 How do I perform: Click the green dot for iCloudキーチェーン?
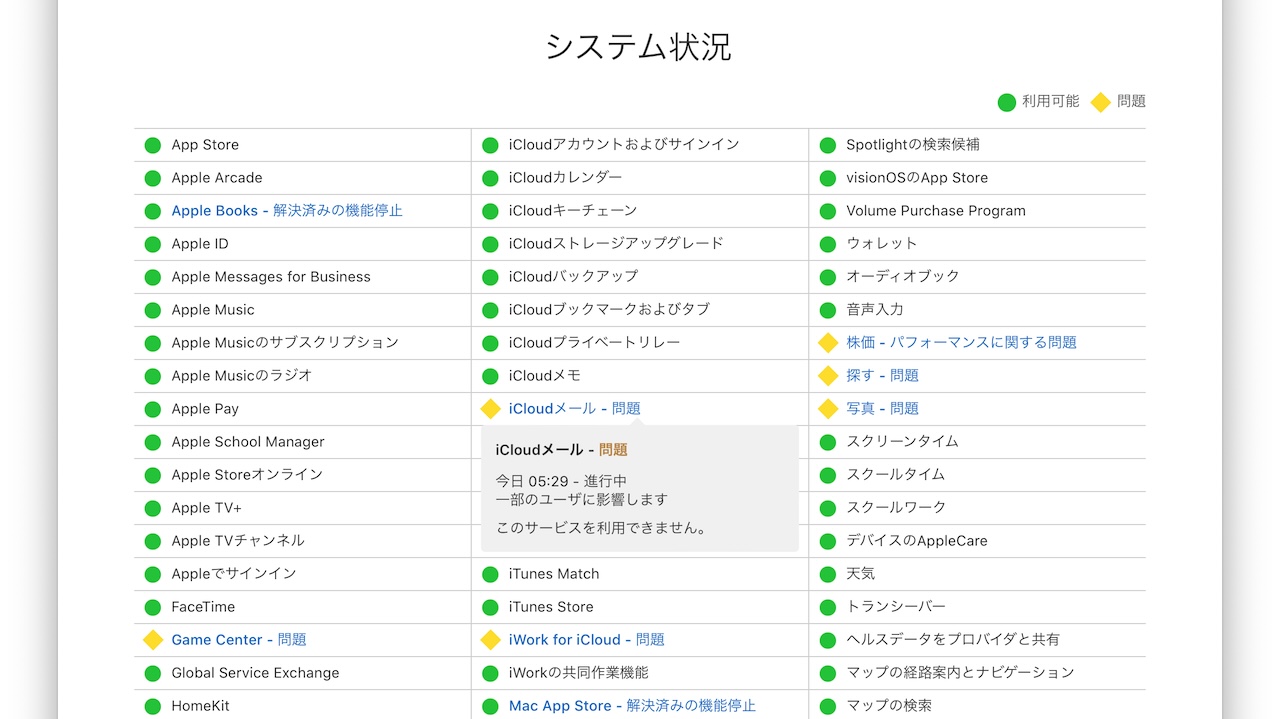[x=490, y=211]
